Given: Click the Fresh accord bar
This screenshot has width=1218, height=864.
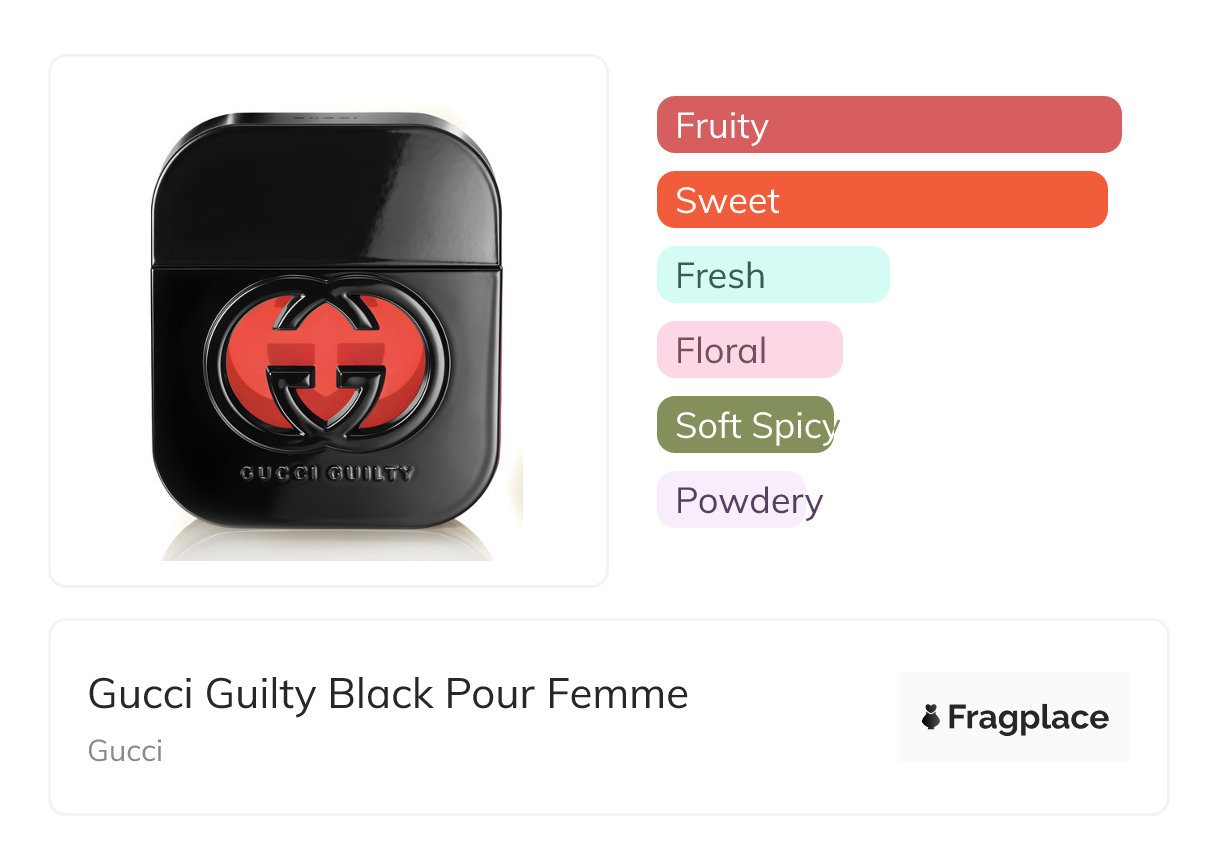Looking at the screenshot, I should [772, 275].
